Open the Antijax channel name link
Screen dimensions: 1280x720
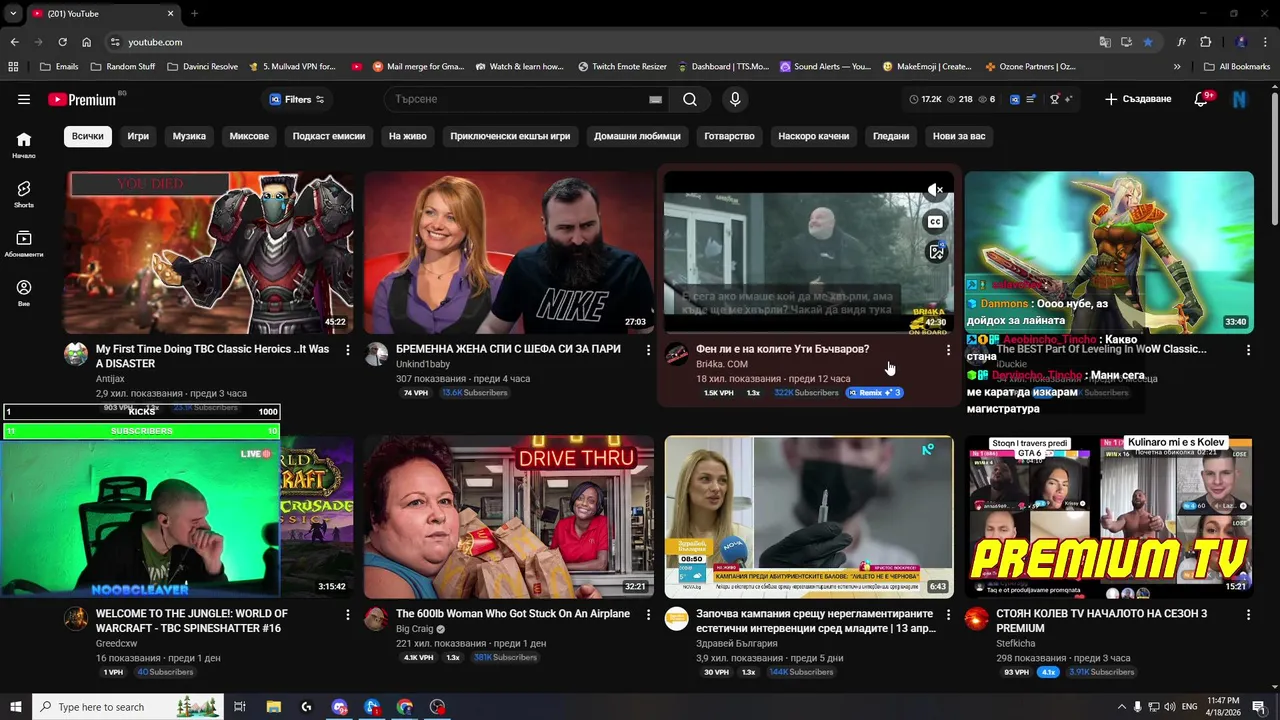tap(110, 379)
